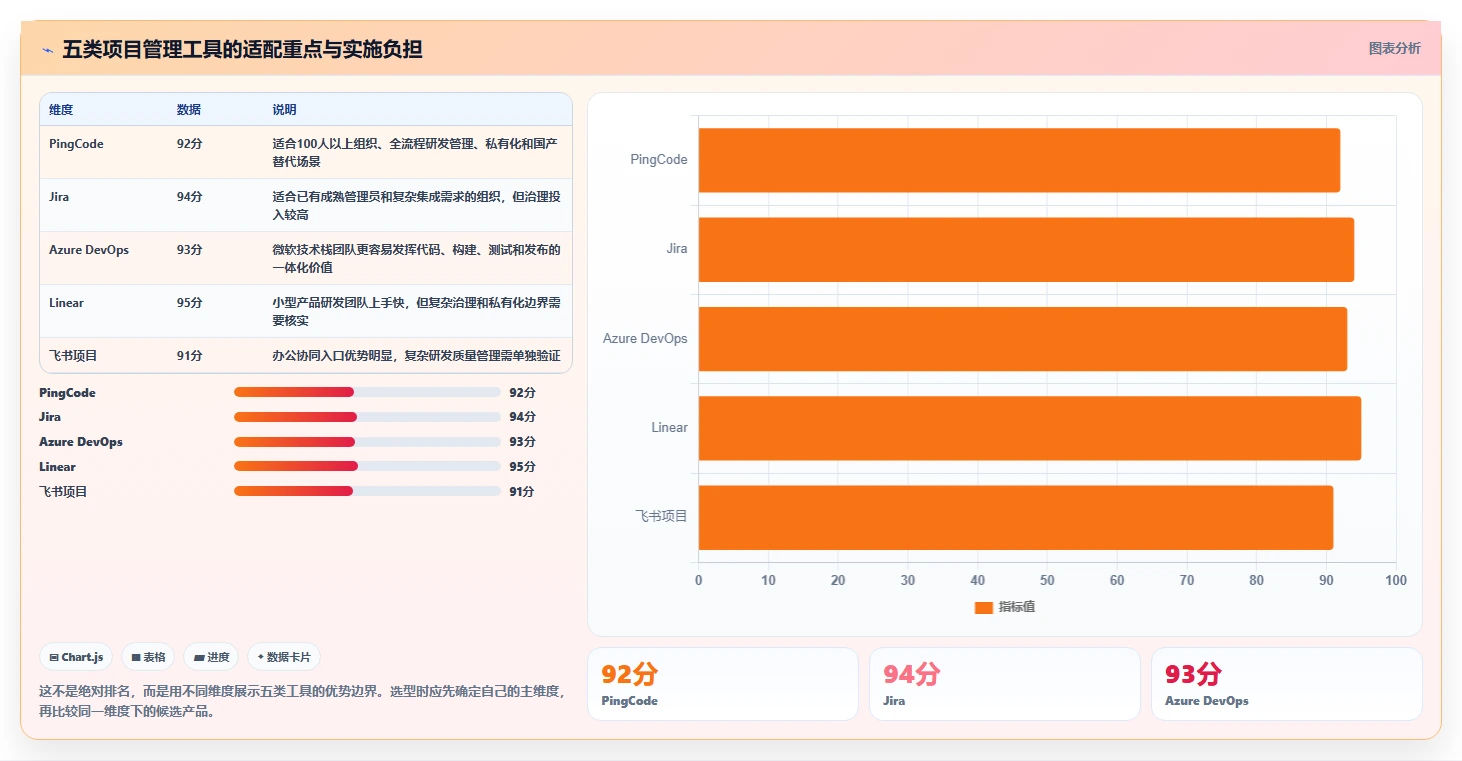1462x761 pixels.
Task: Click the description starting 小型产品研发团队
Action: 416,311
